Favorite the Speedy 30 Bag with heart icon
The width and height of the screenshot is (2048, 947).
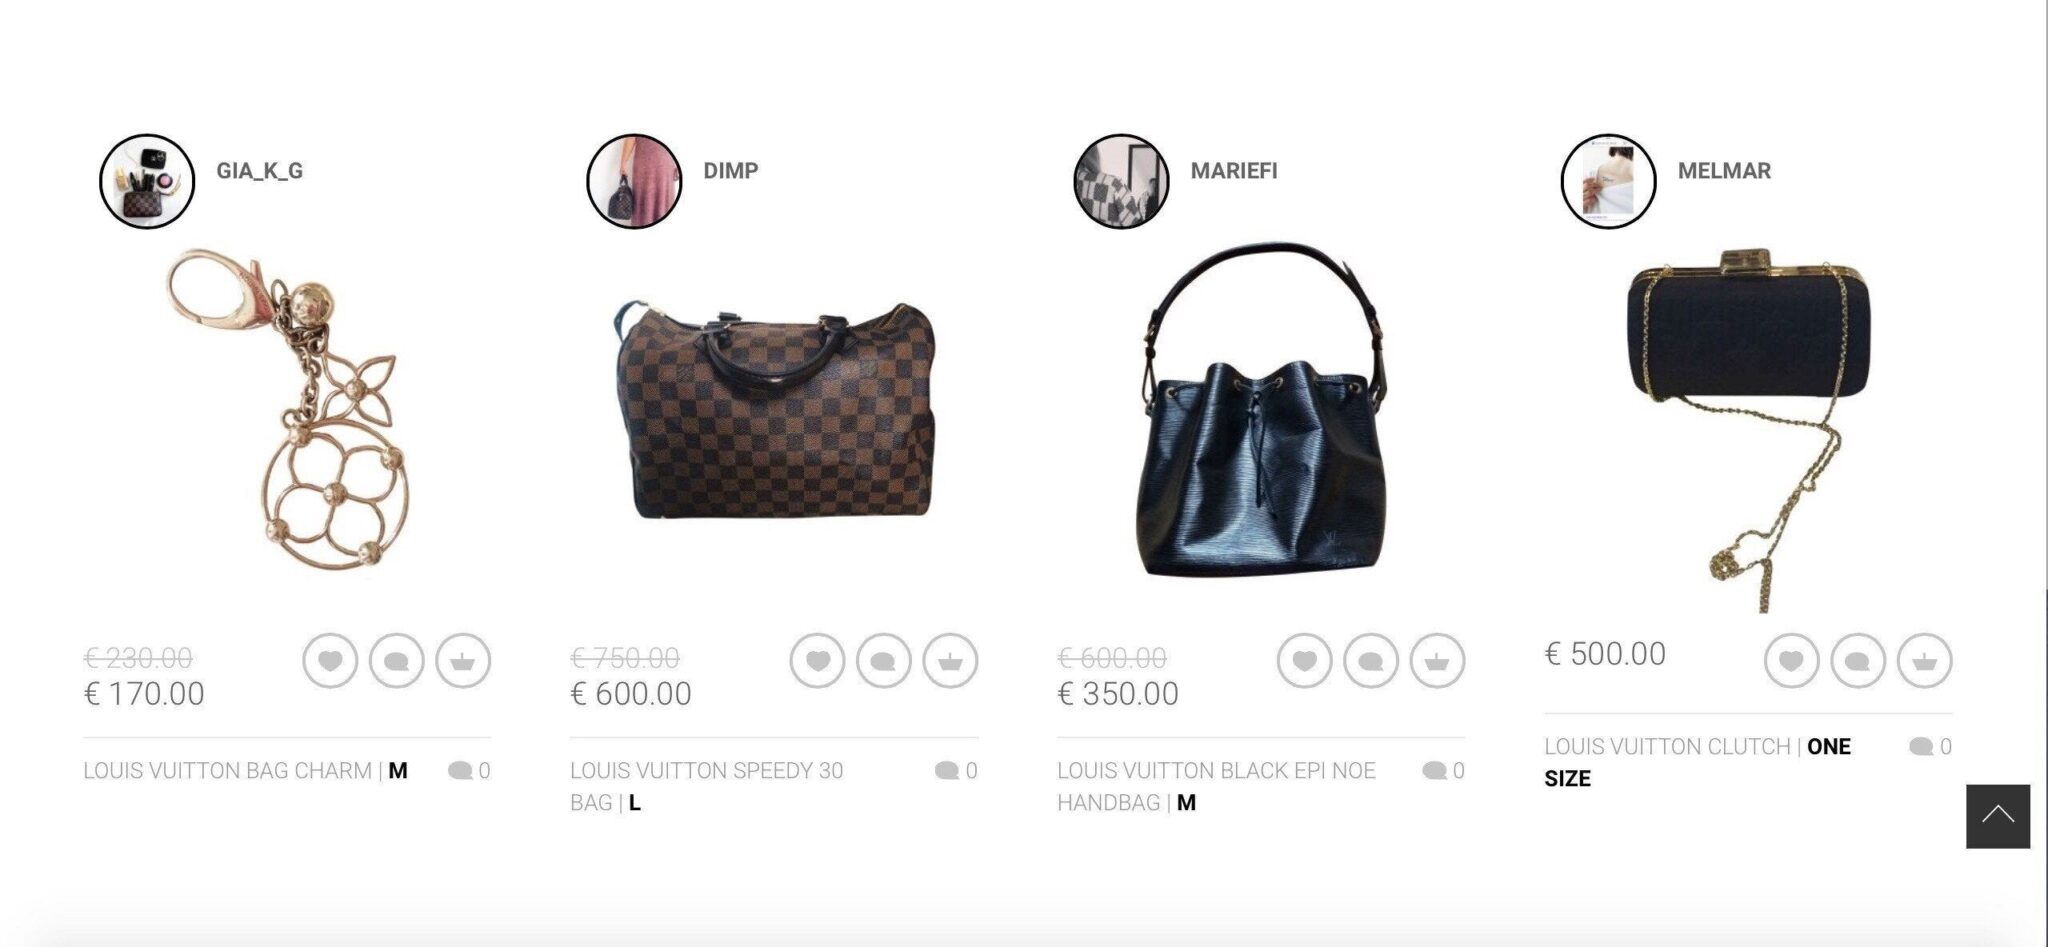pyautogui.click(x=817, y=661)
